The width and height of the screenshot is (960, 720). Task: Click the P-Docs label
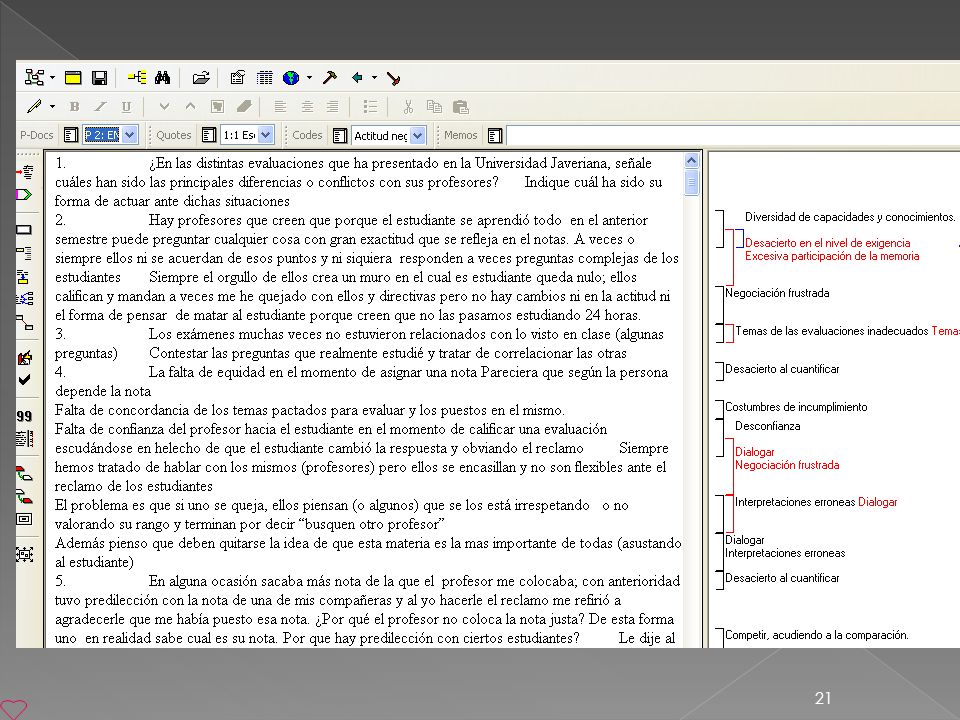pyautogui.click(x=37, y=135)
